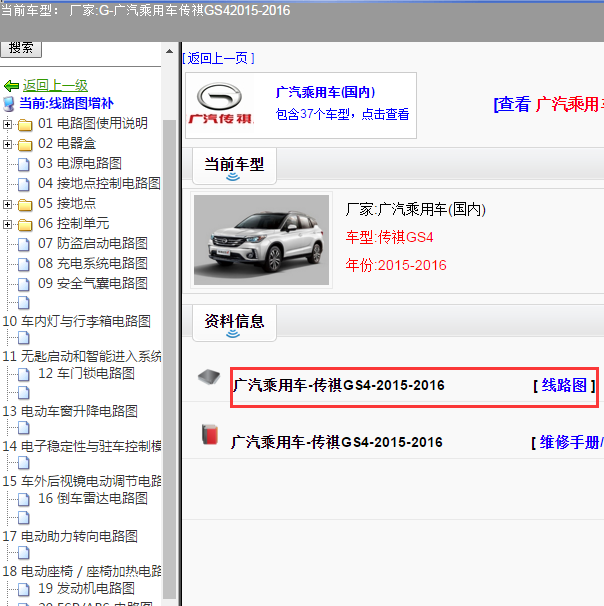
Task: Click folder icon of 01 电路图使用说明
Action: pos(25,125)
